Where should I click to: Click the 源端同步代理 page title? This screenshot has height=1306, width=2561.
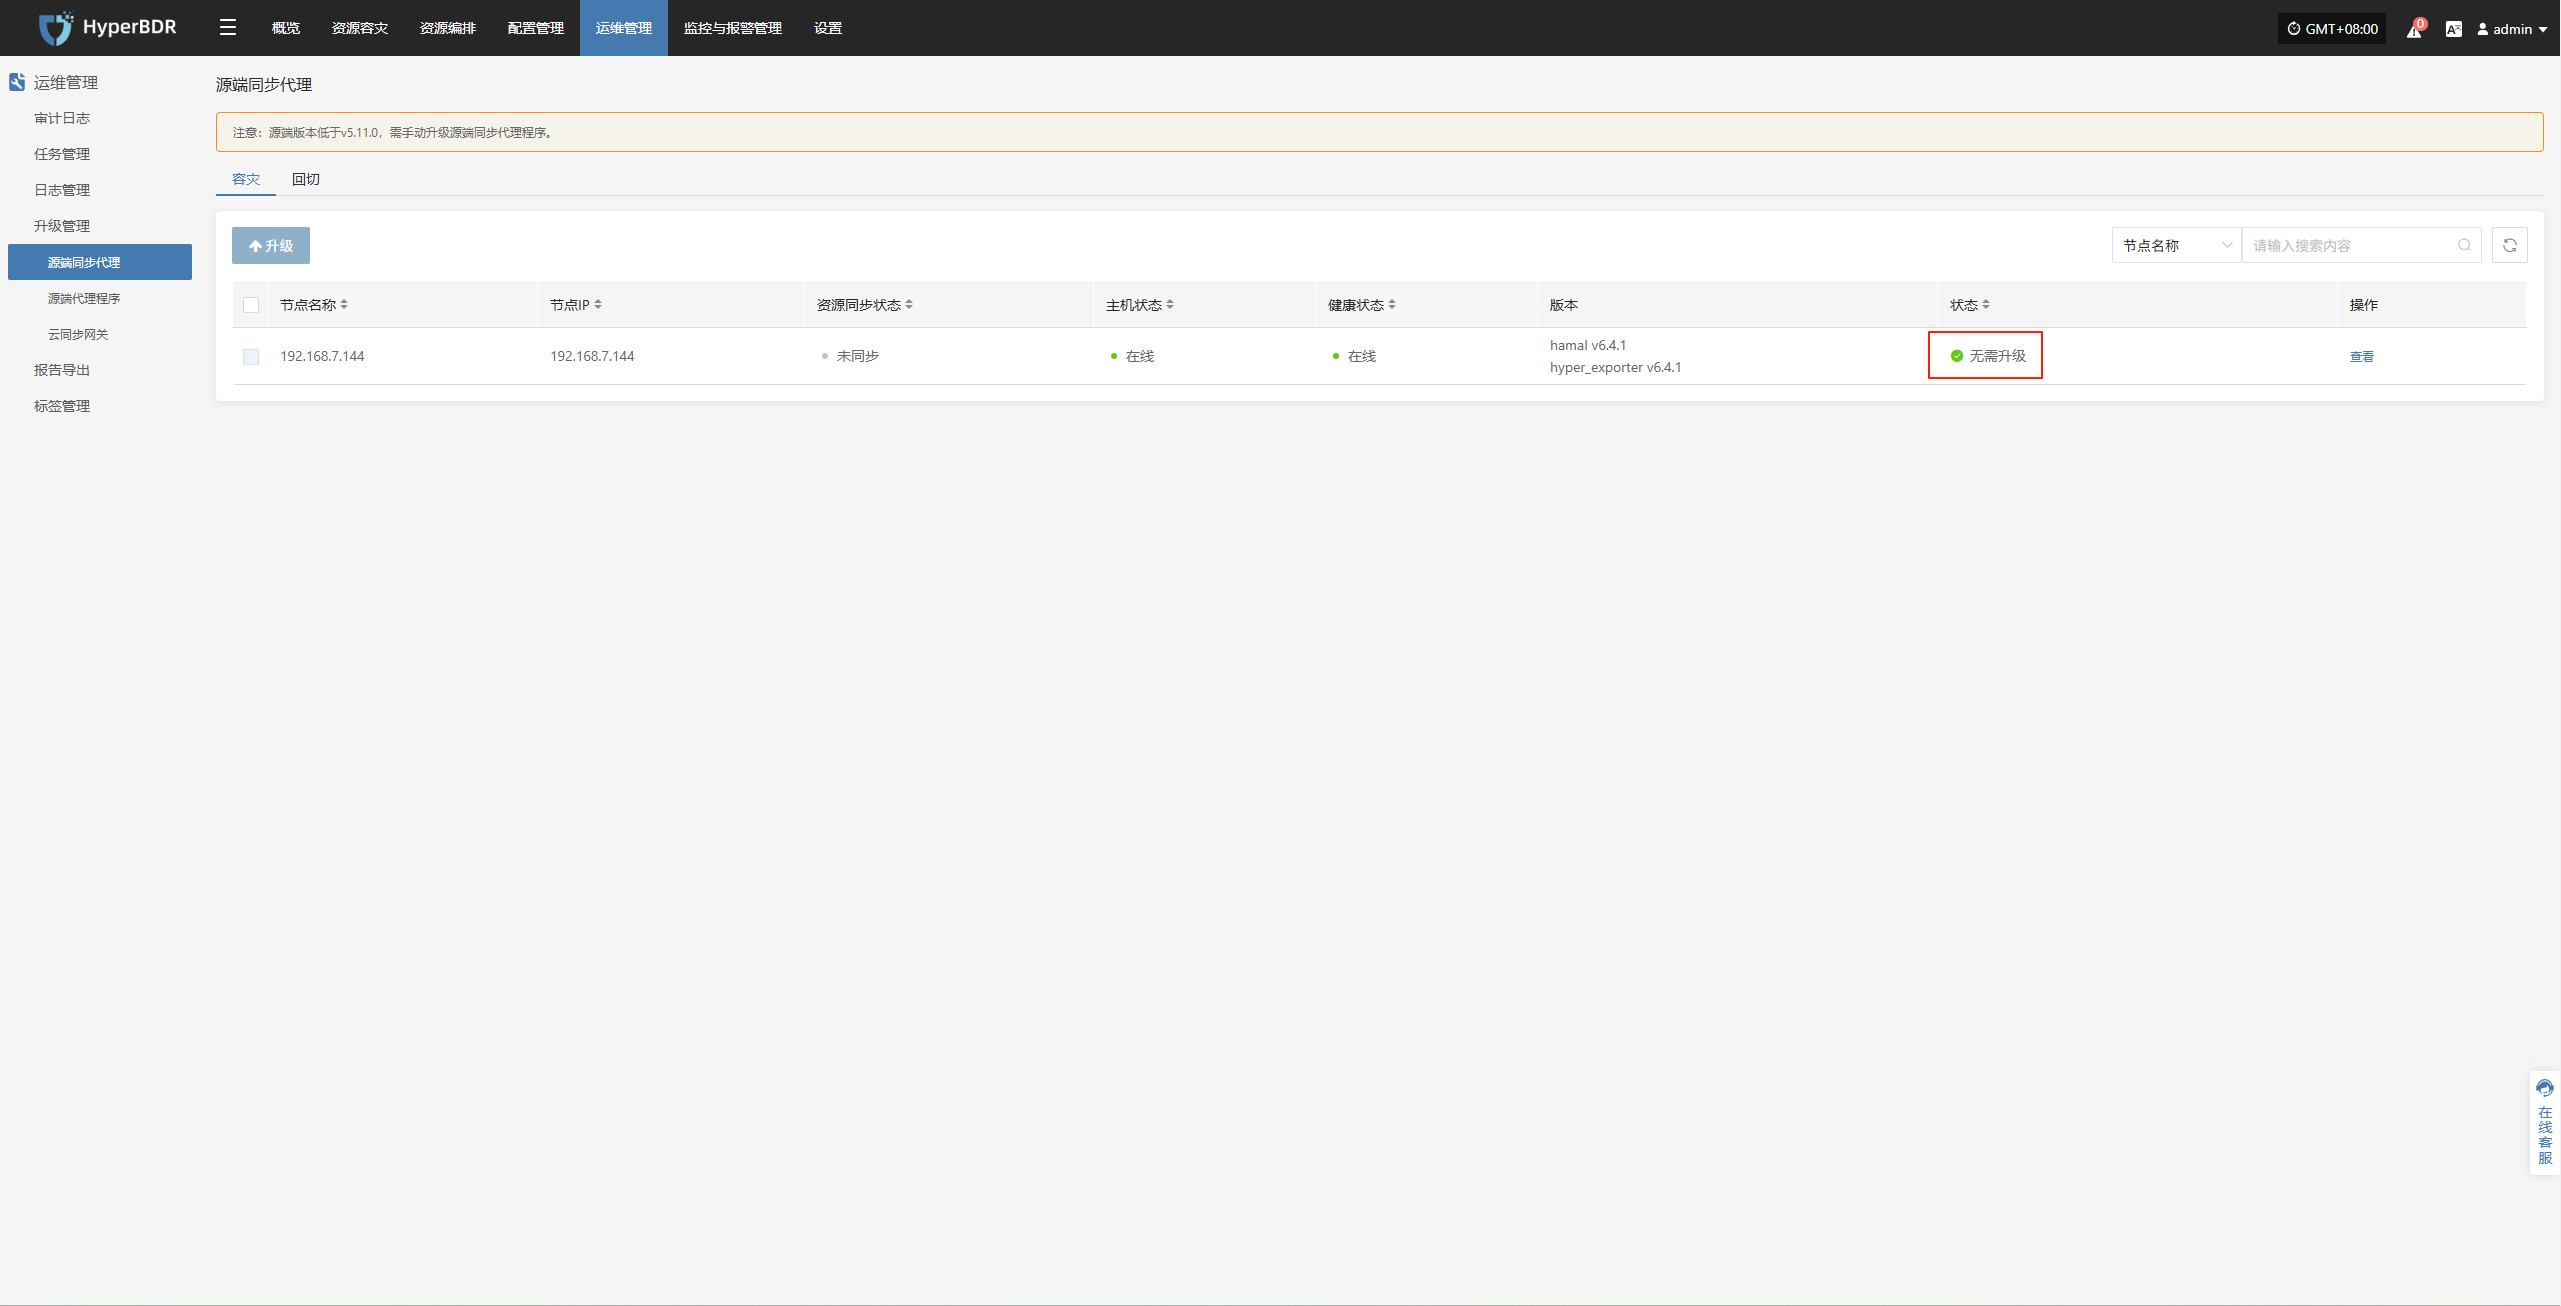(x=264, y=85)
